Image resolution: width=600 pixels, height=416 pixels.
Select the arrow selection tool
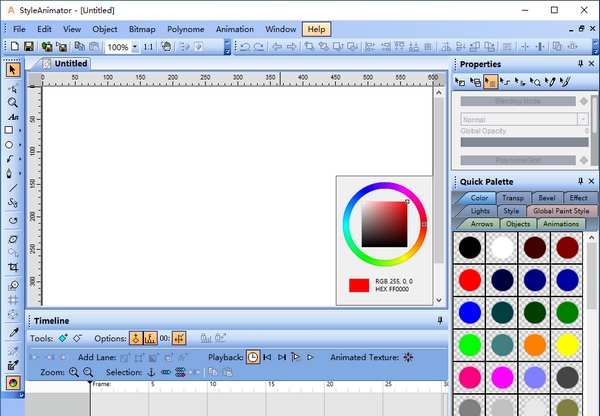(x=12, y=70)
